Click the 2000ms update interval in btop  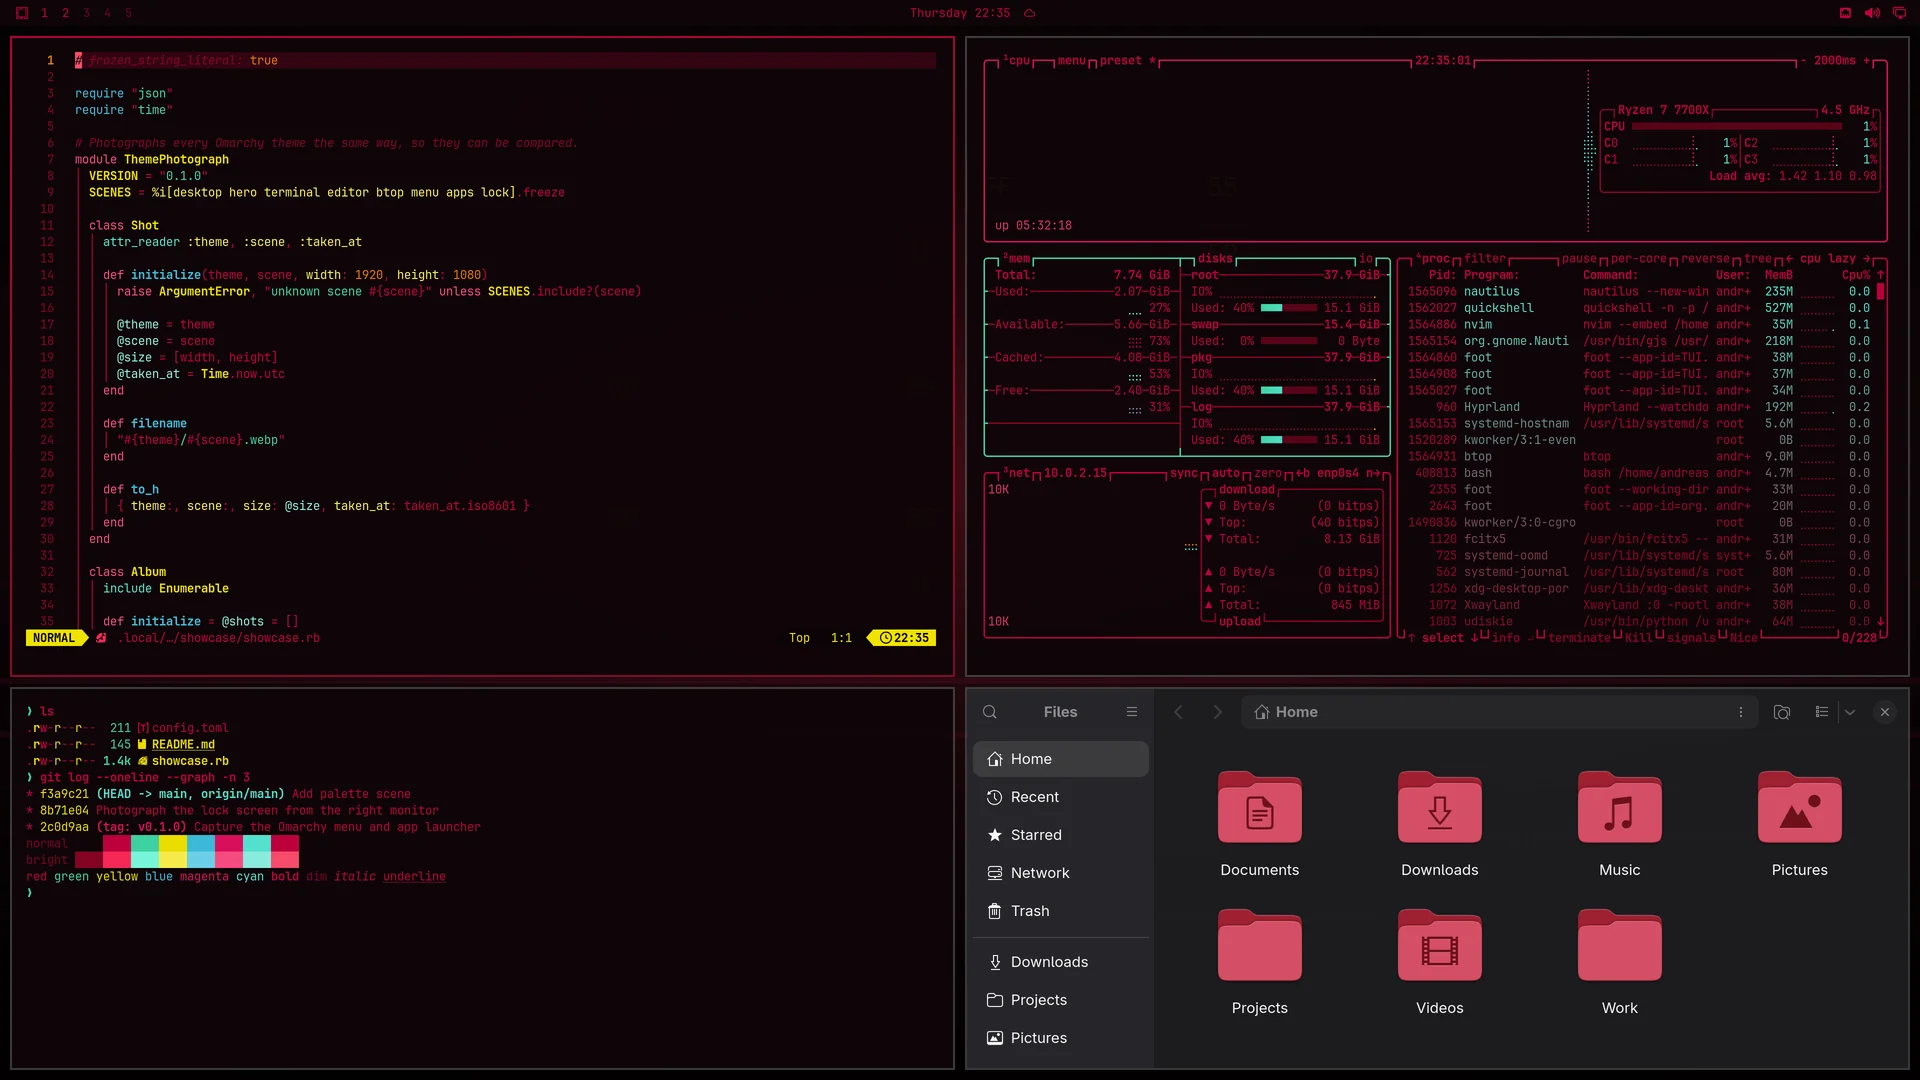pos(1834,61)
